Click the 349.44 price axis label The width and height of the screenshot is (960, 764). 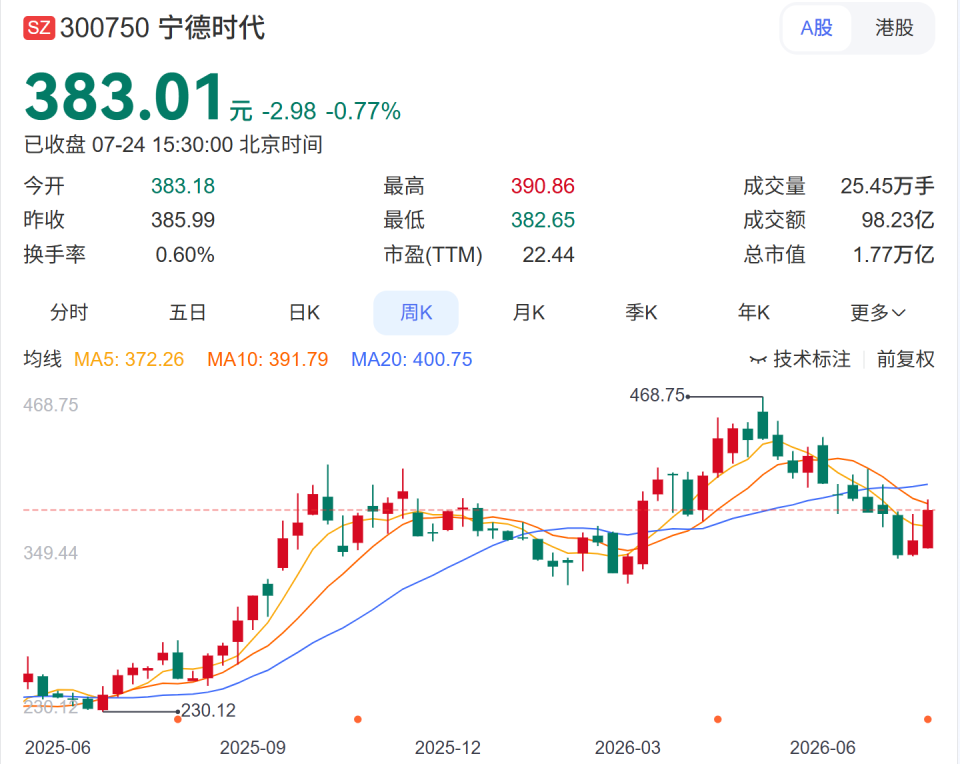pyautogui.click(x=51, y=553)
